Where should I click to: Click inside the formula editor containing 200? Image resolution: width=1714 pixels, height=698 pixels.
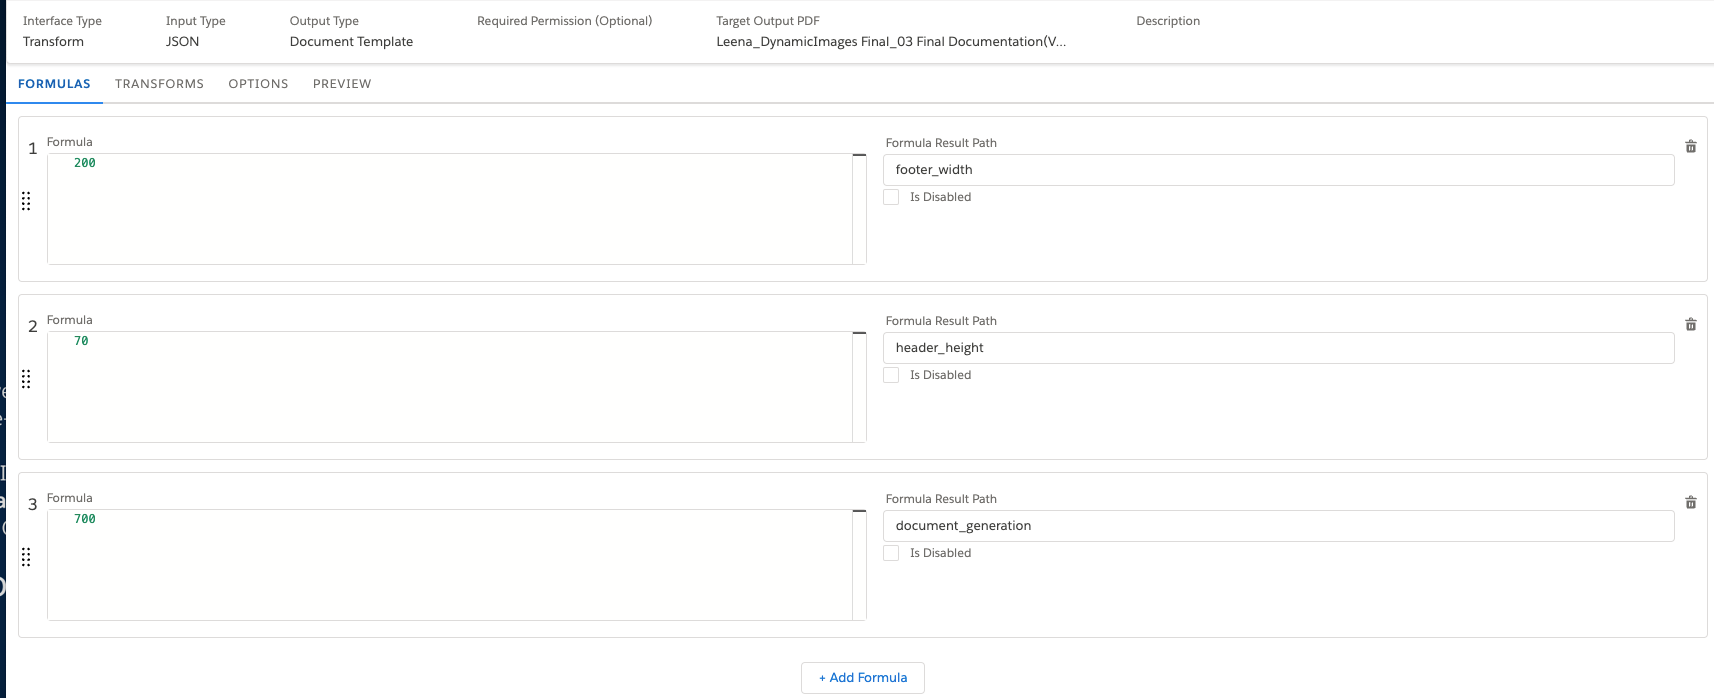tap(450, 209)
